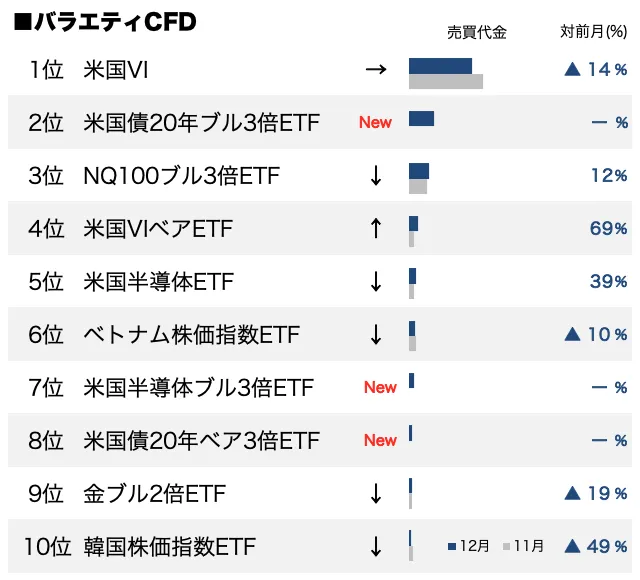This screenshot has height=580, width=640.
Task: Select the 米国債20年ブル3倍ETF name
Action: coord(202,123)
